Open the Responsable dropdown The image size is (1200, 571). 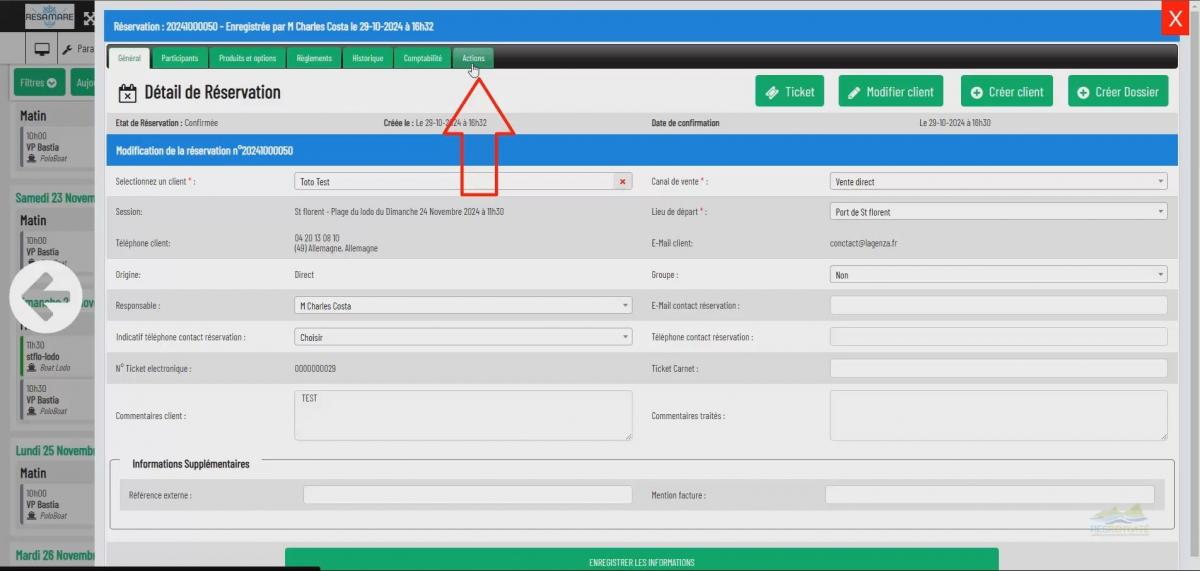(463, 305)
